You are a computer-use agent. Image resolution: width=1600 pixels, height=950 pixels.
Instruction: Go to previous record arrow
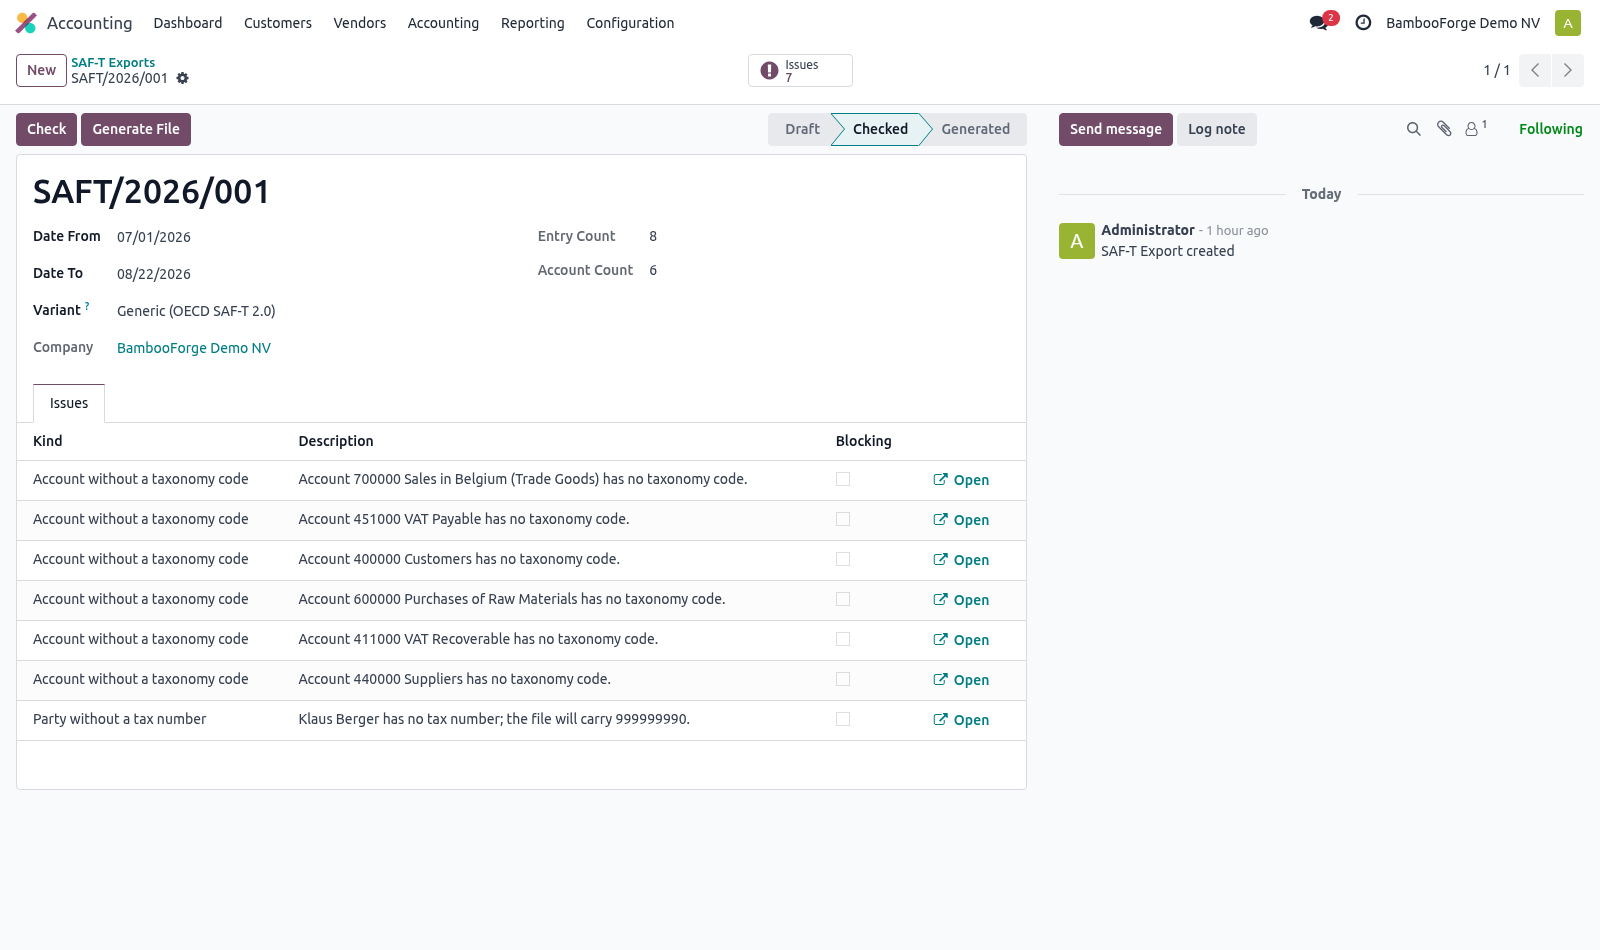tap(1535, 70)
